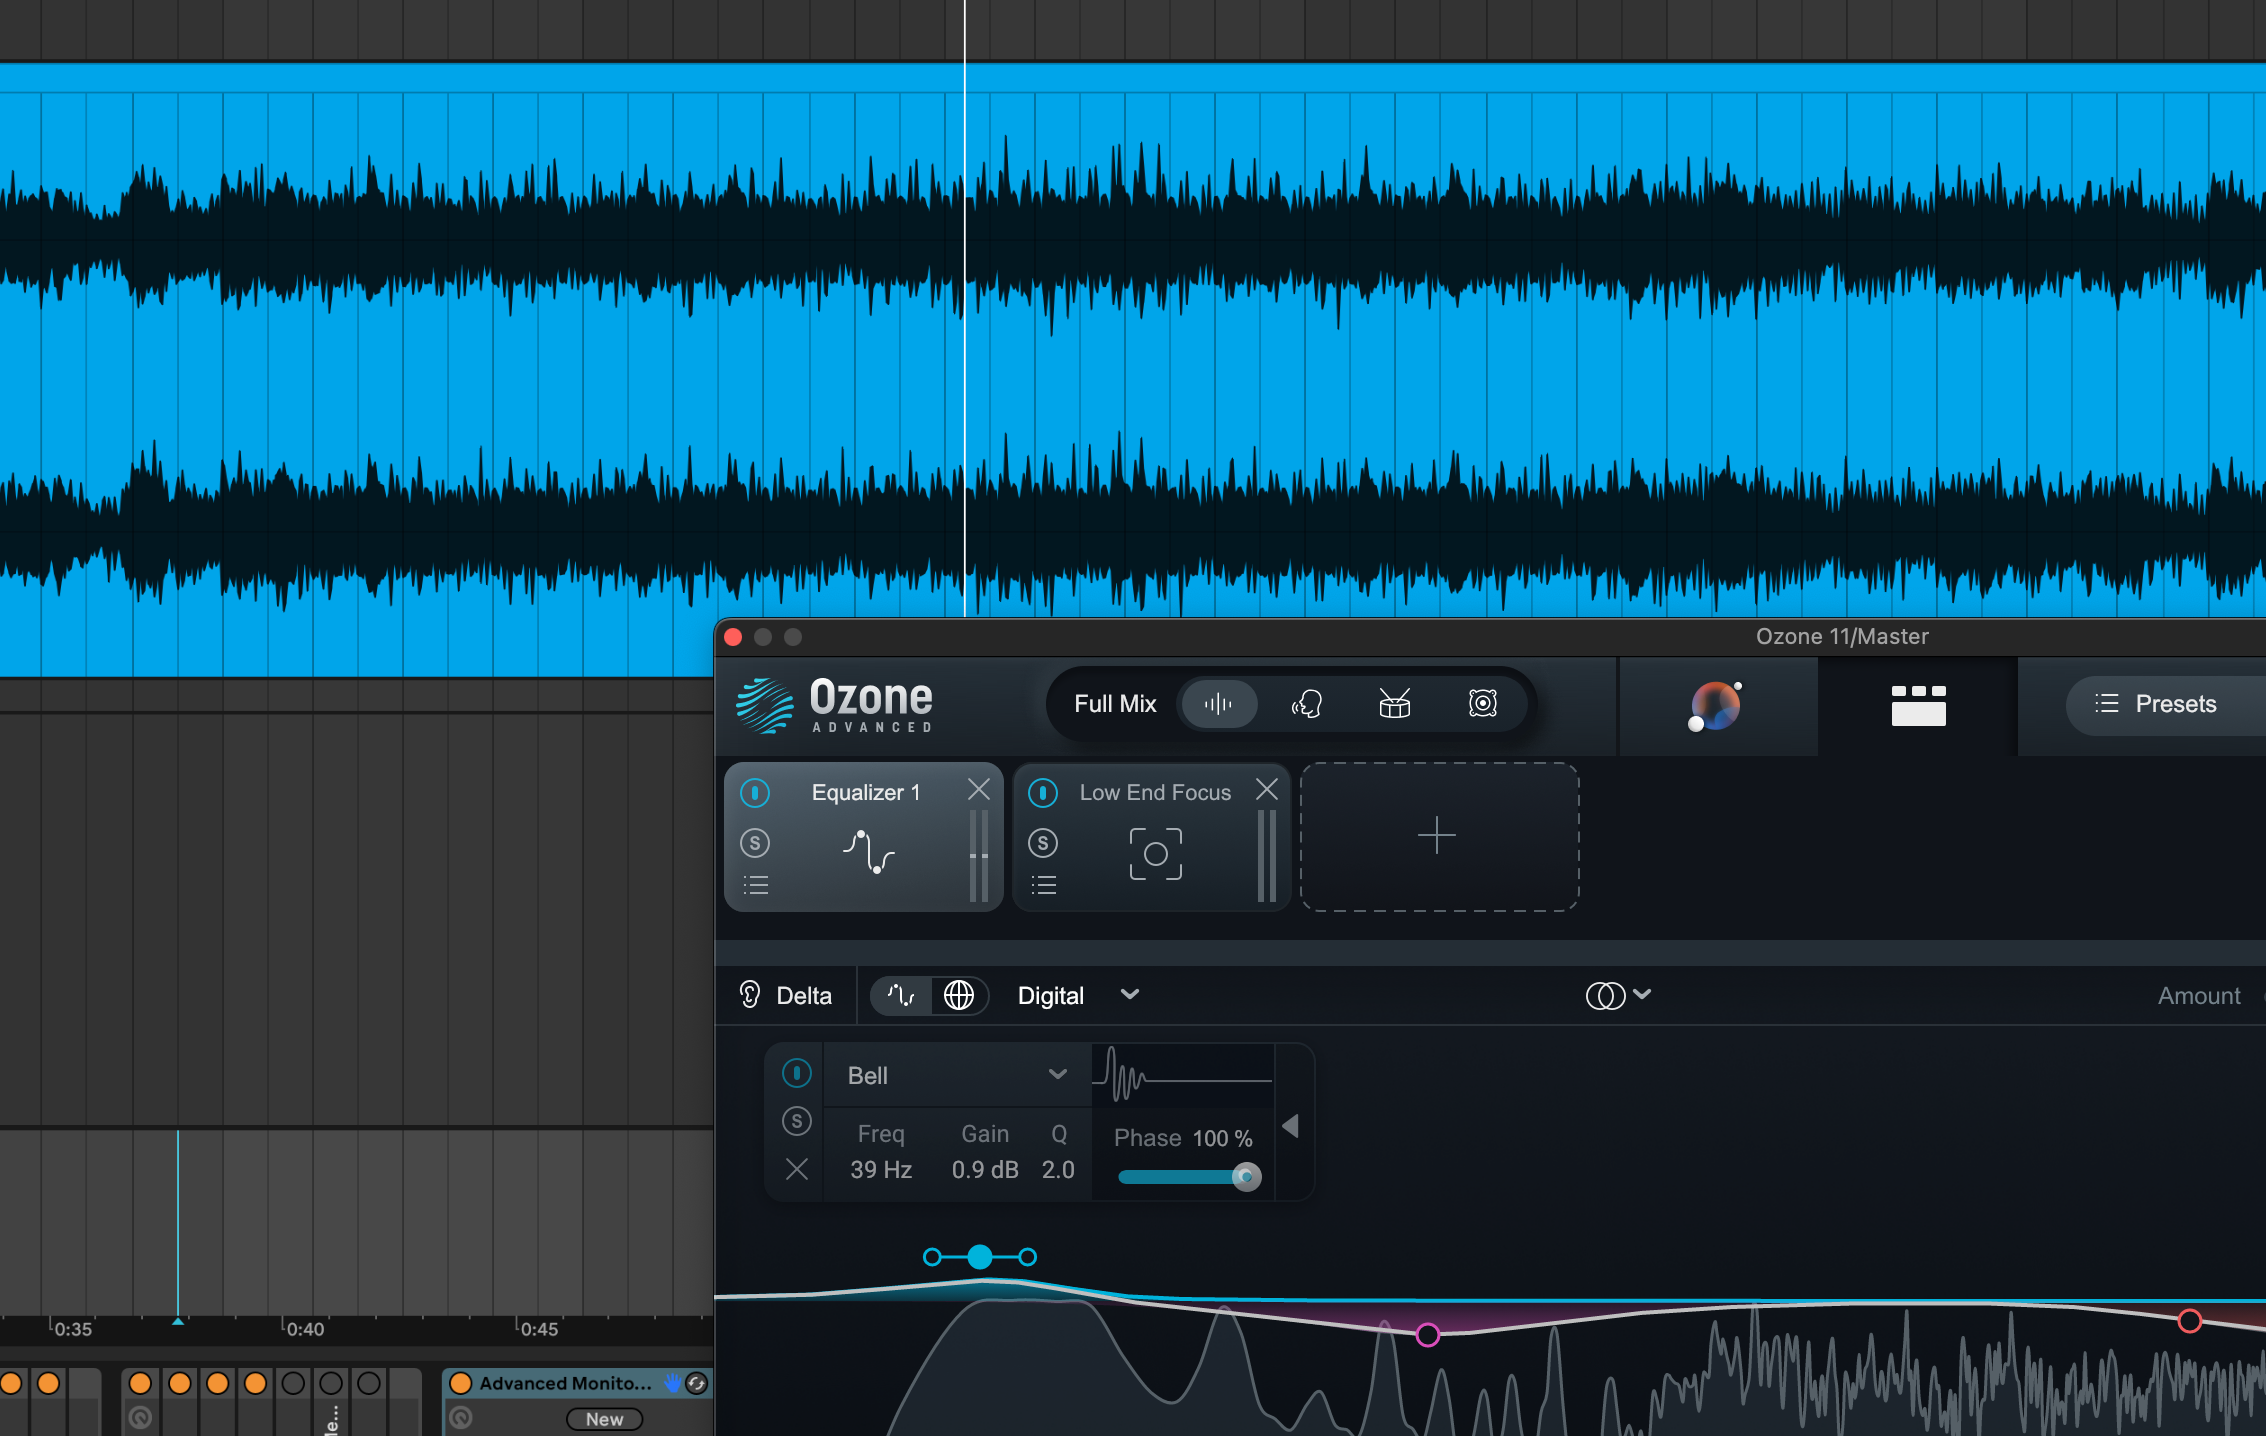This screenshot has height=1436, width=2266.
Task: Click the AI assistant sphere icon
Action: click(1715, 707)
